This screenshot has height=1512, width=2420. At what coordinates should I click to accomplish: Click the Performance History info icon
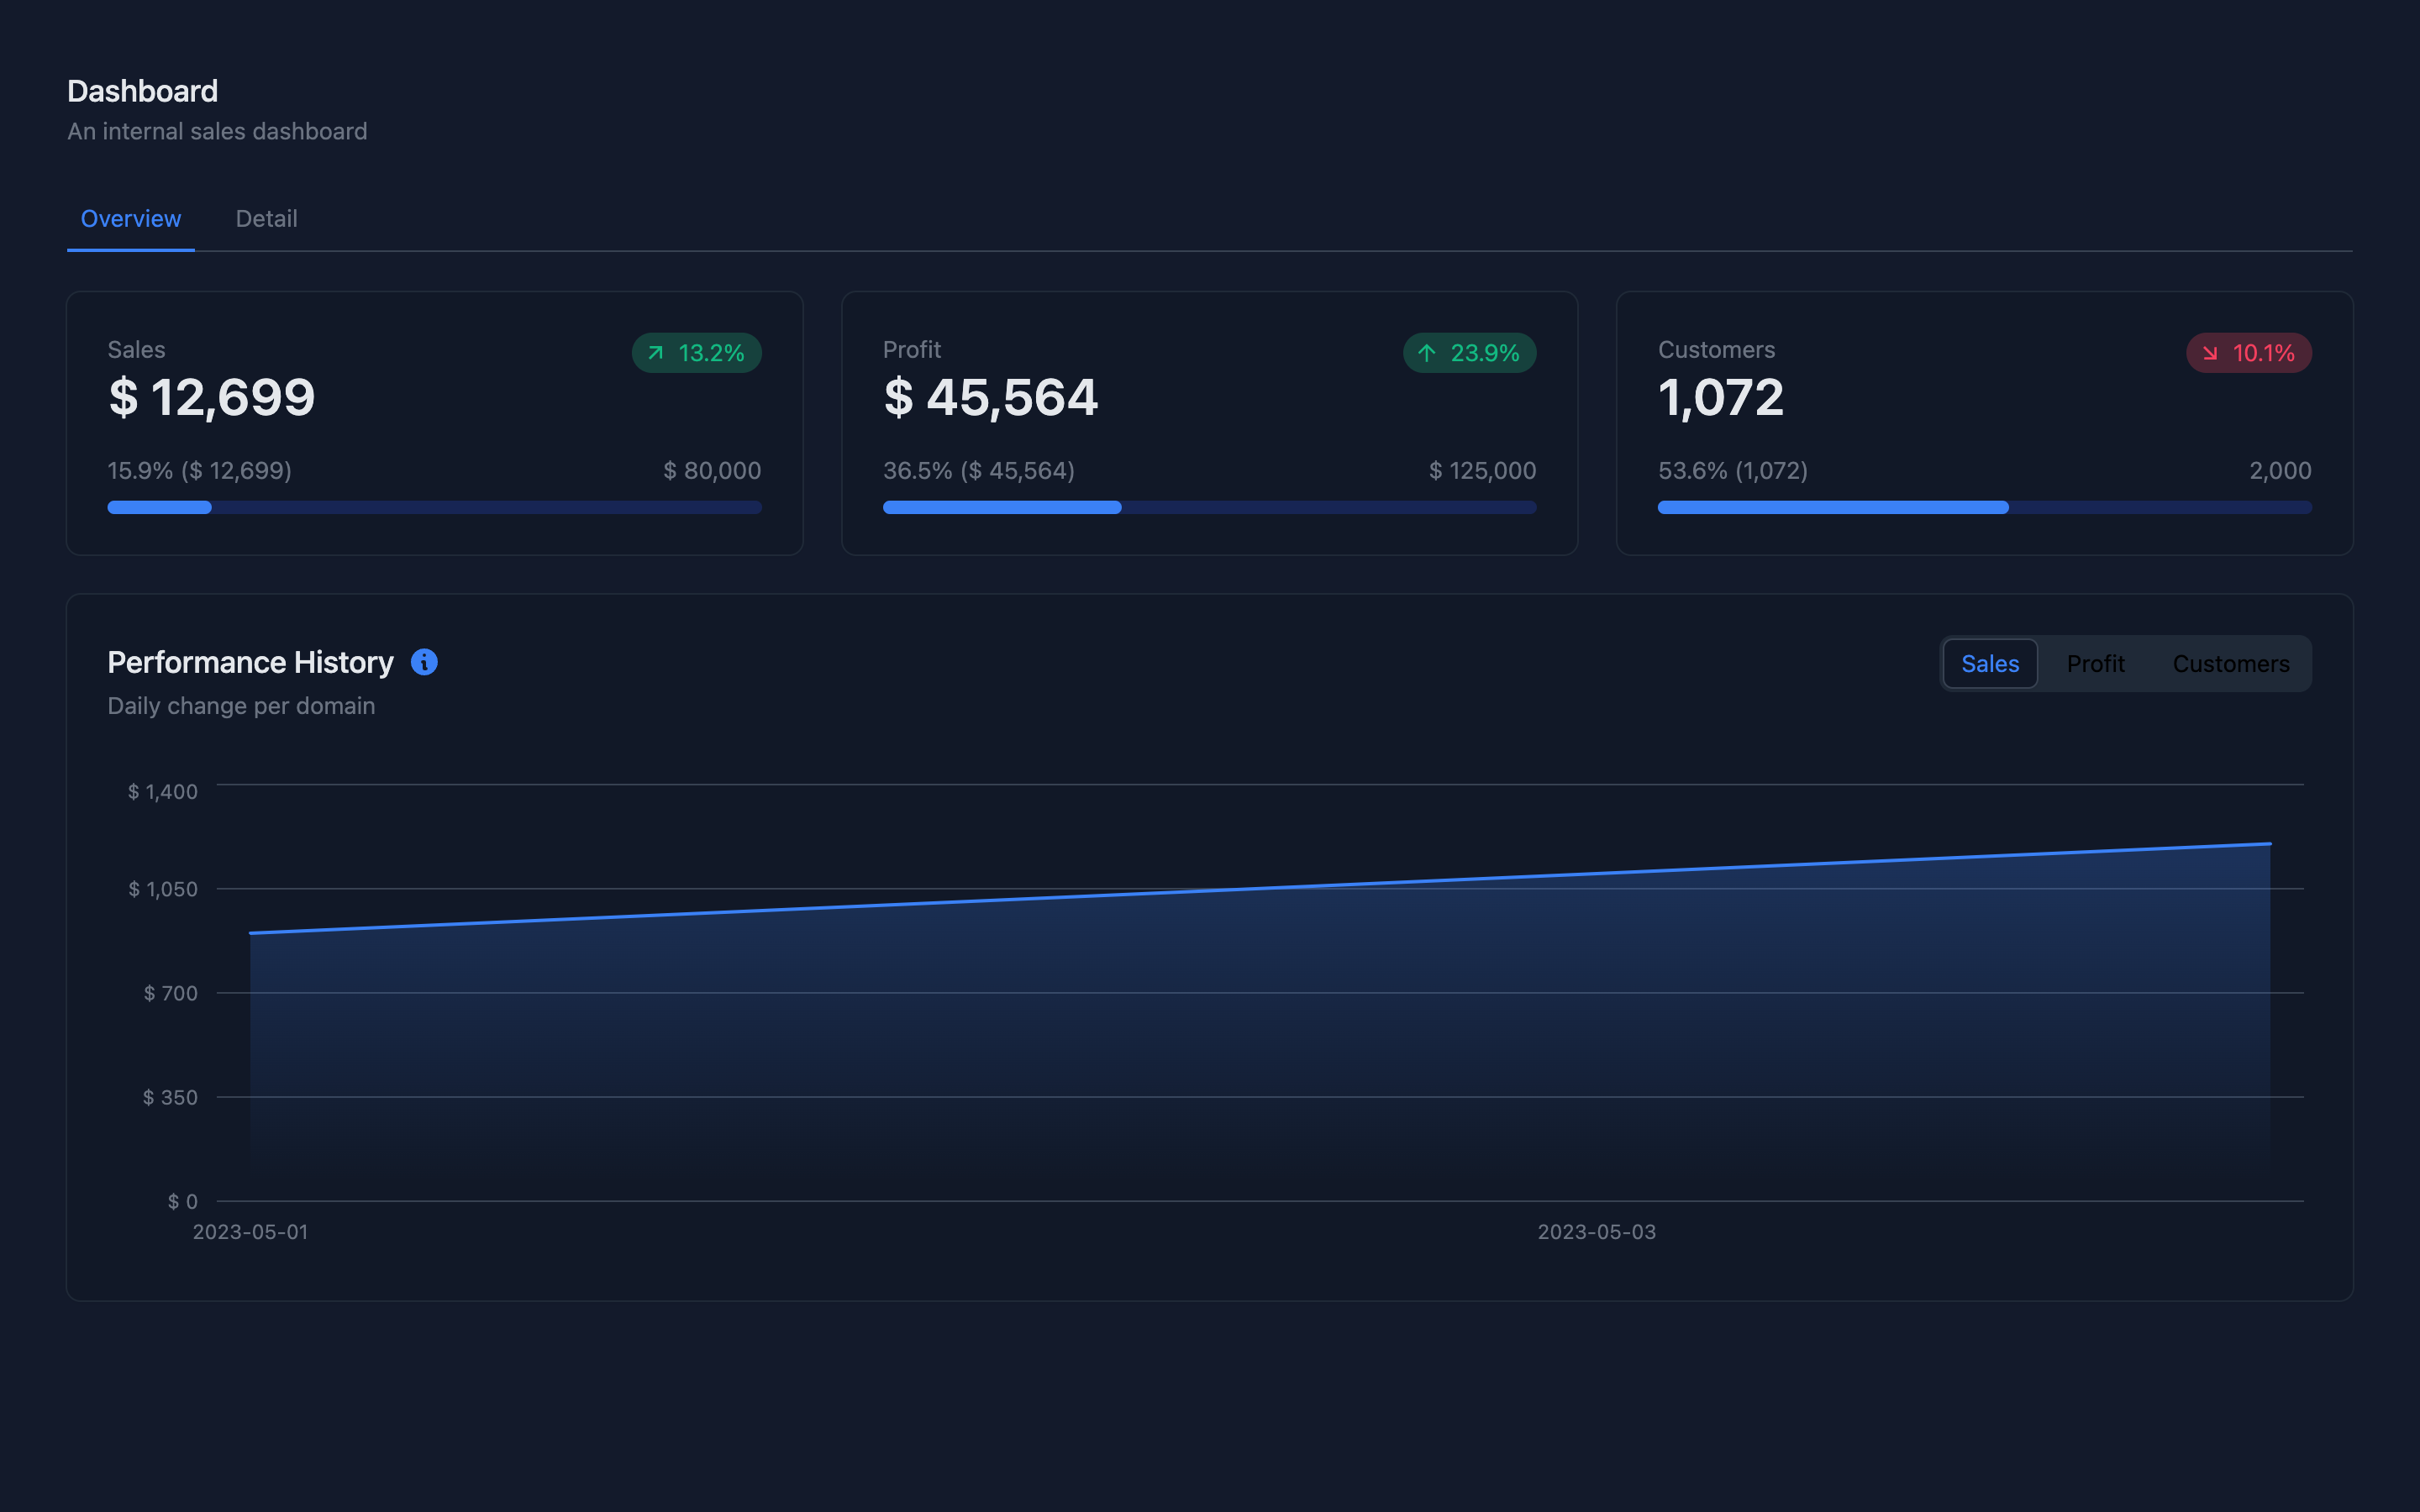424,662
